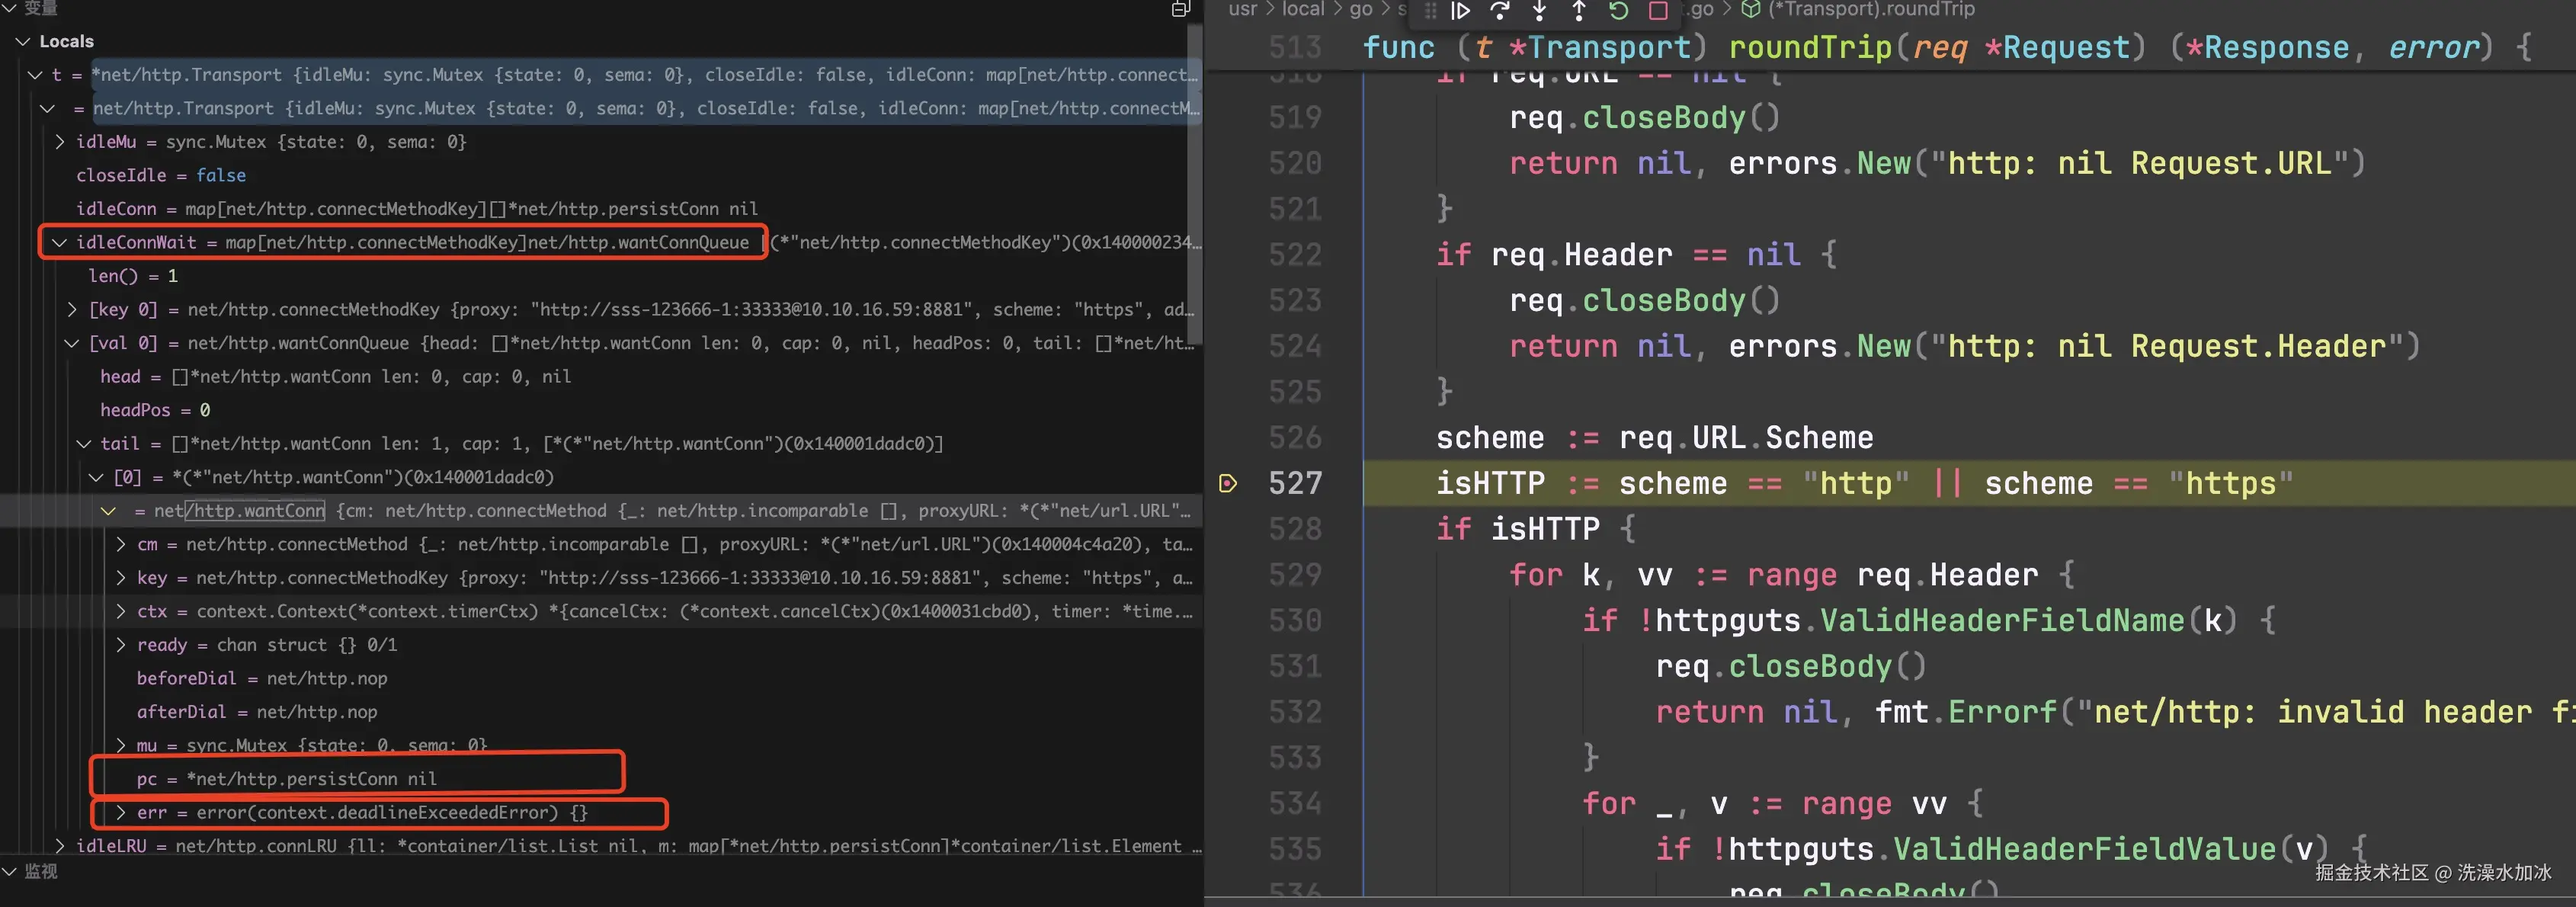Collapse the idleConnWait map entry
This screenshot has width=2576, height=907.
point(59,243)
